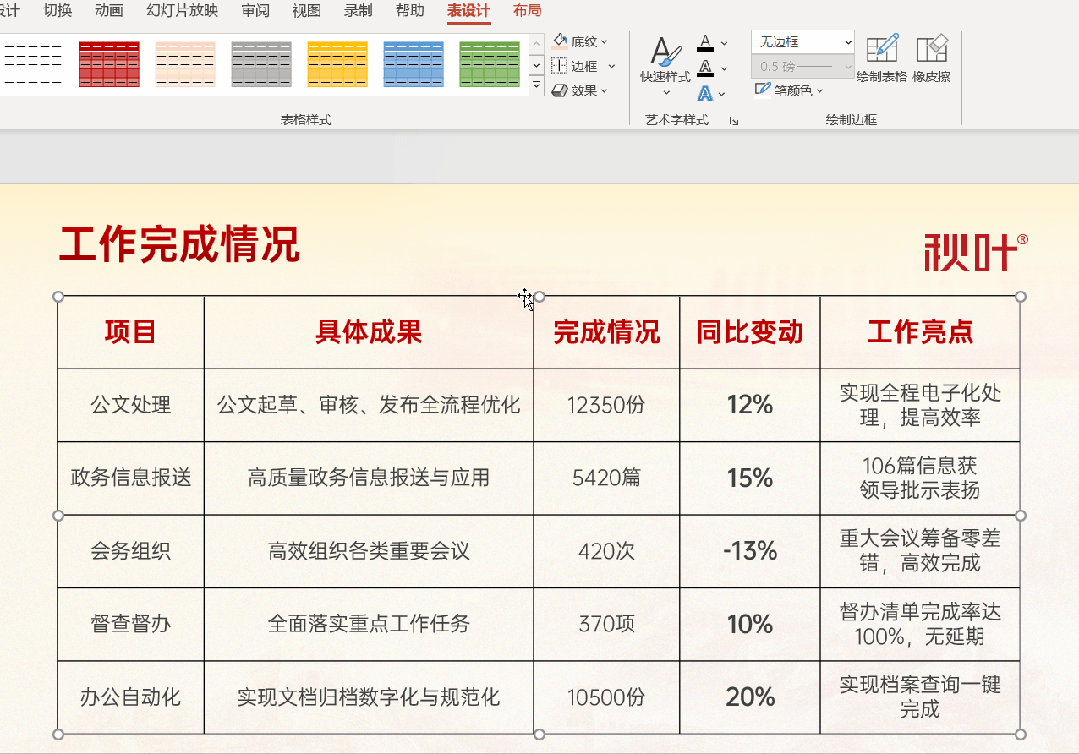Click the text fill letter A icon
Image resolution: width=1079 pixels, height=754 pixels.
(x=705, y=43)
